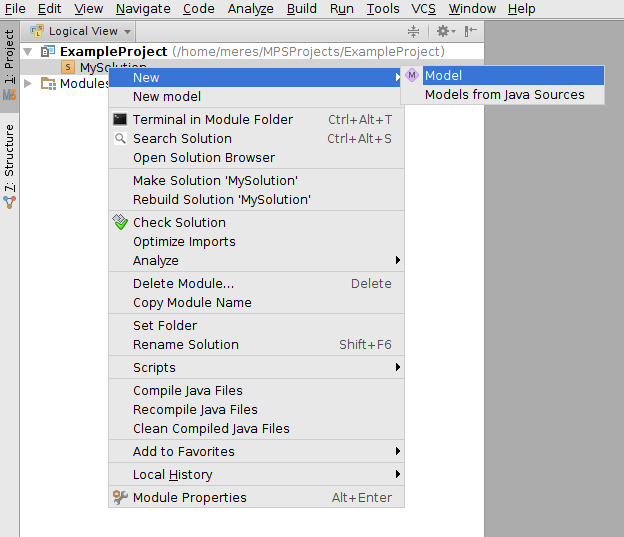Open the File menu
Screen dimensions: 624x537
[15, 8]
